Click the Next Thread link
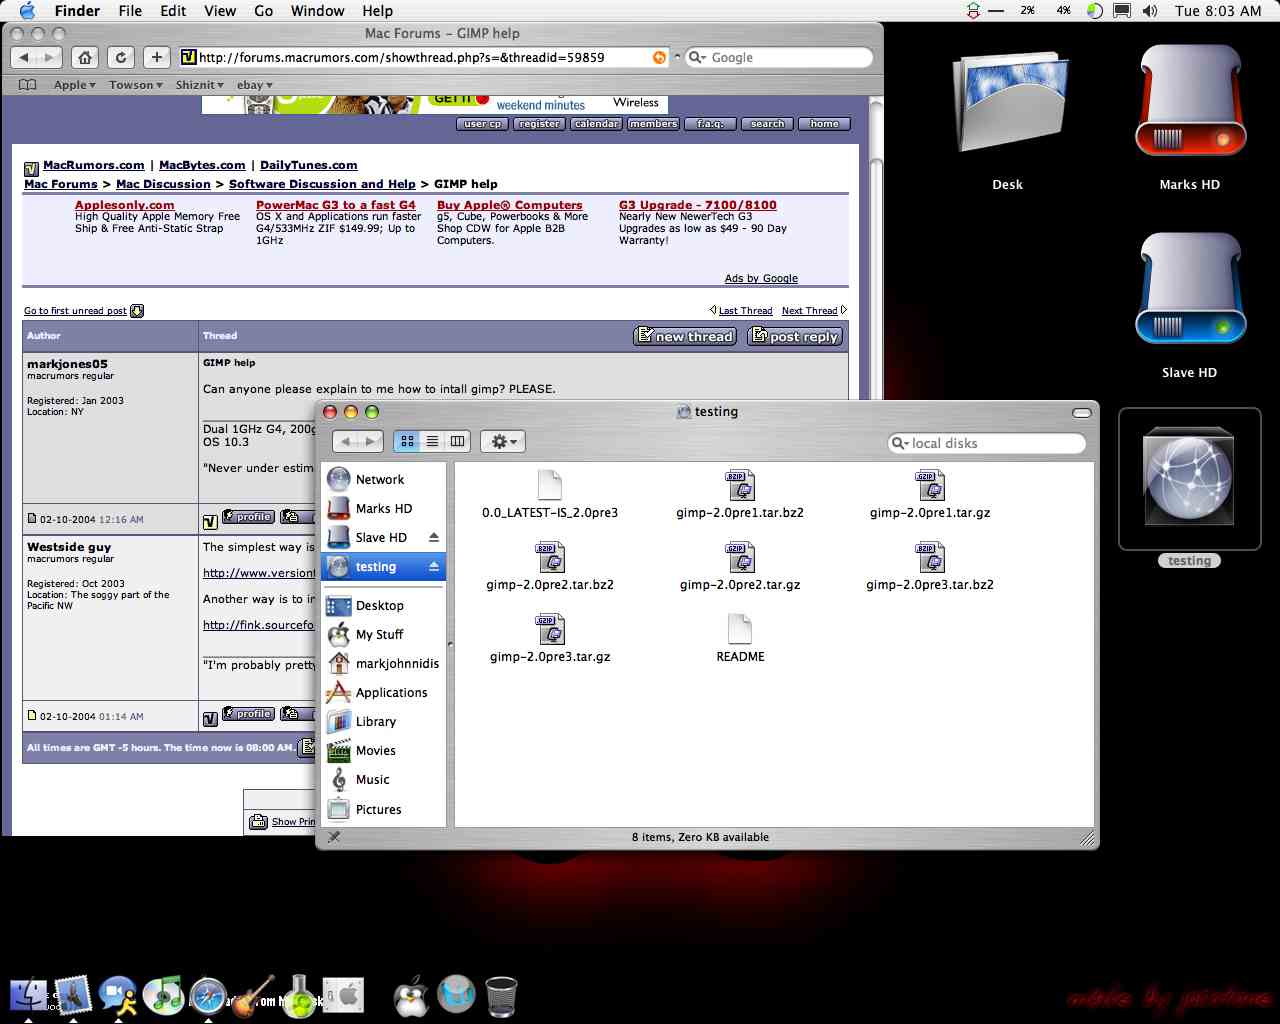Viewport: 1280px width, 1024px height. tap(809, 311)
